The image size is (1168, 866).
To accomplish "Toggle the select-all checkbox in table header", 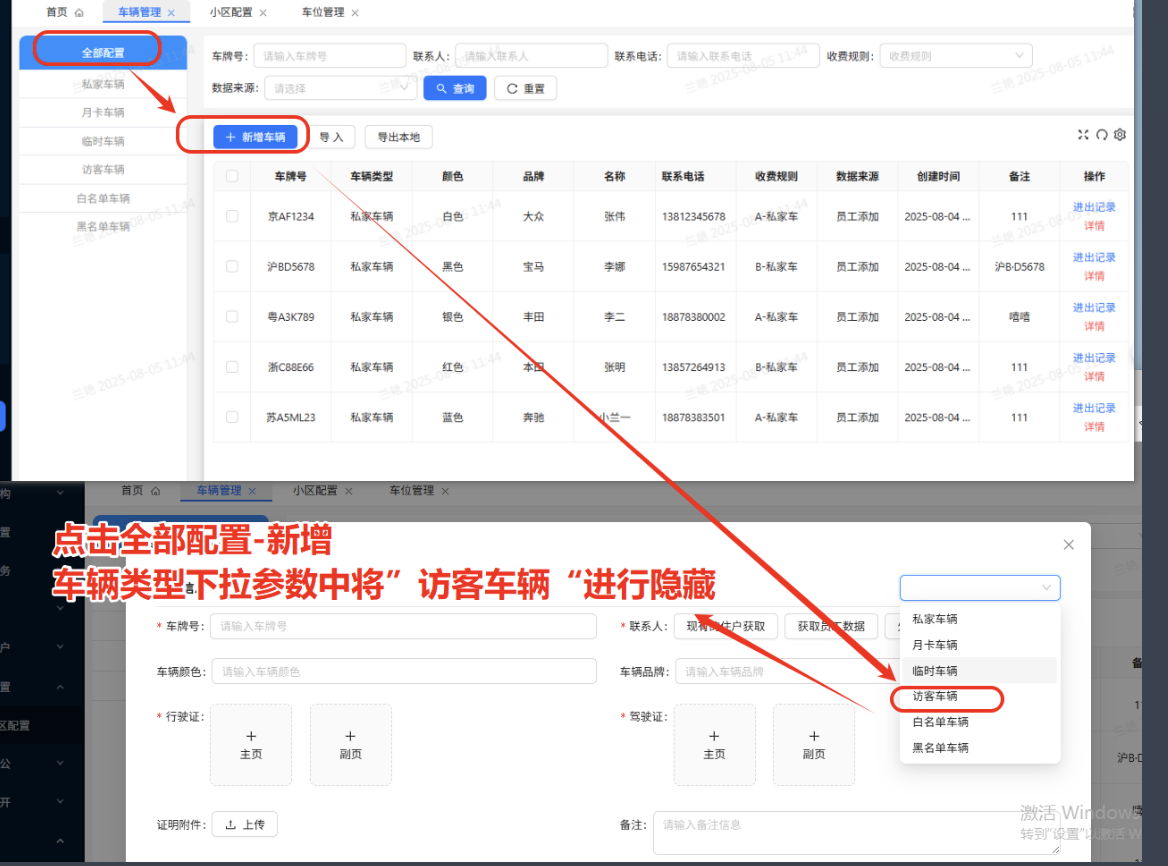I will [232, 176].
